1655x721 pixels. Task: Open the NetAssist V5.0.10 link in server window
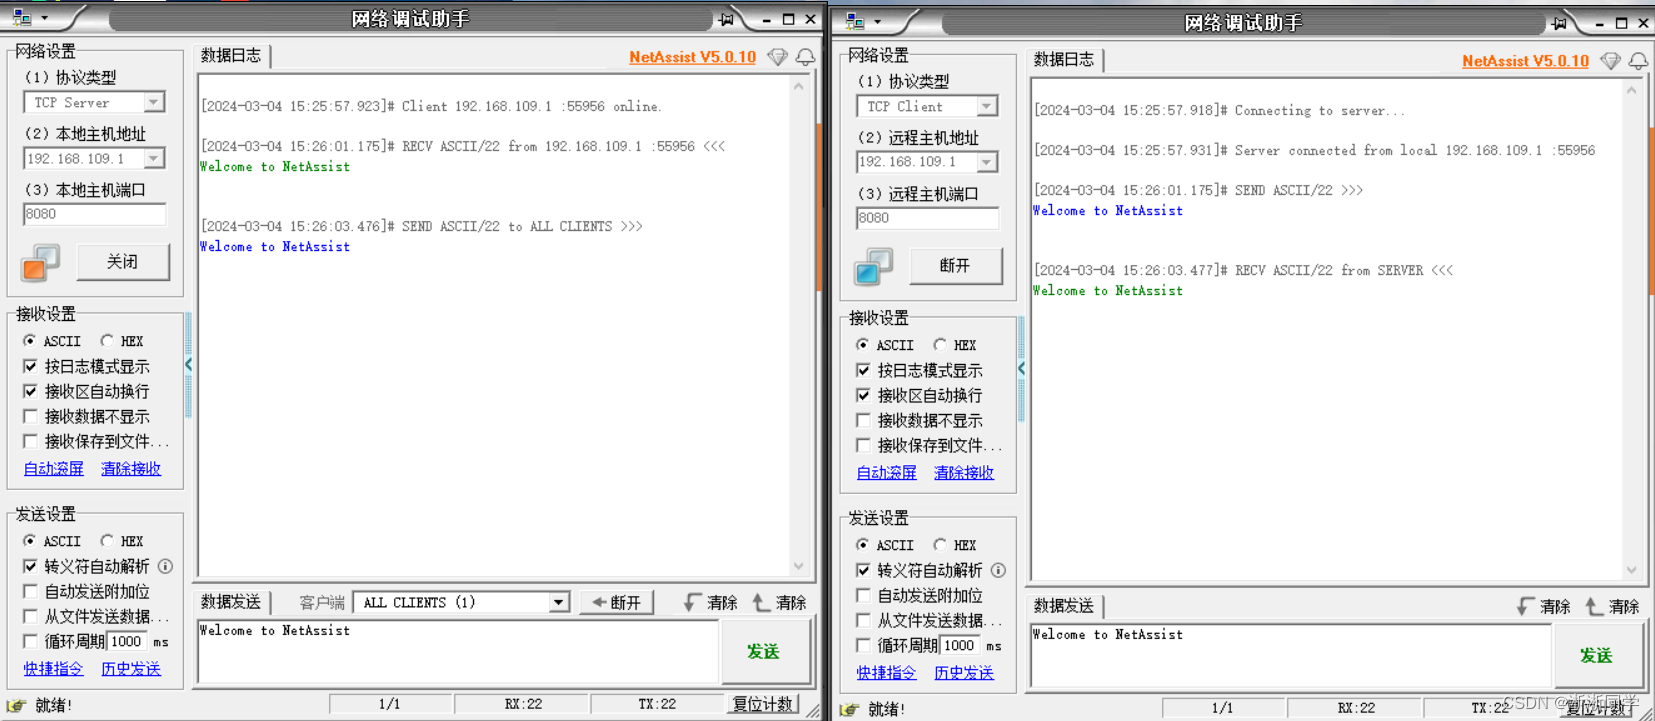(692, 57)
